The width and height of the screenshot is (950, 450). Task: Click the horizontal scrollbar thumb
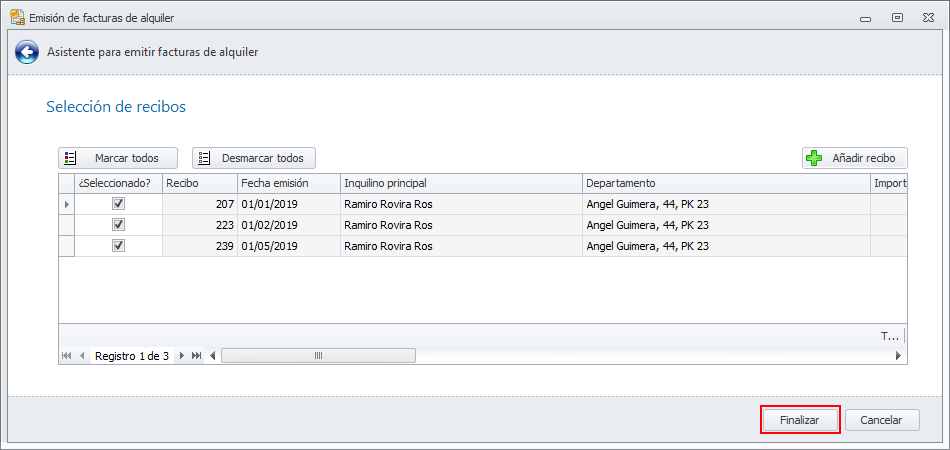click(x=319, y=356)
